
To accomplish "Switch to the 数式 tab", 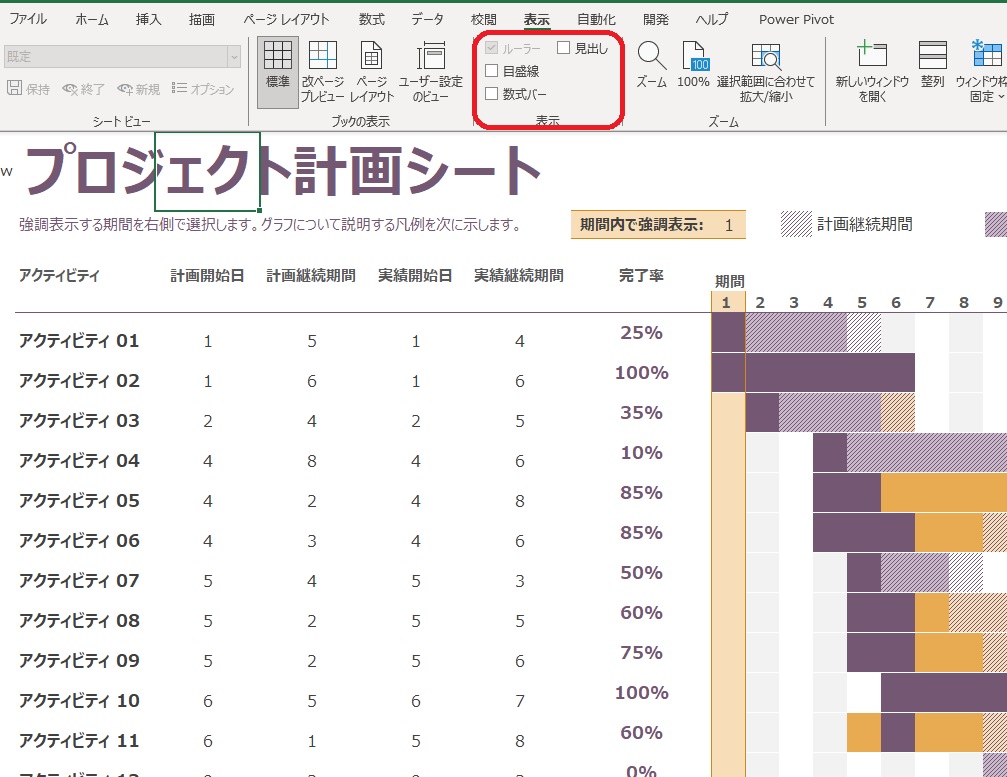I will [371, 19].
